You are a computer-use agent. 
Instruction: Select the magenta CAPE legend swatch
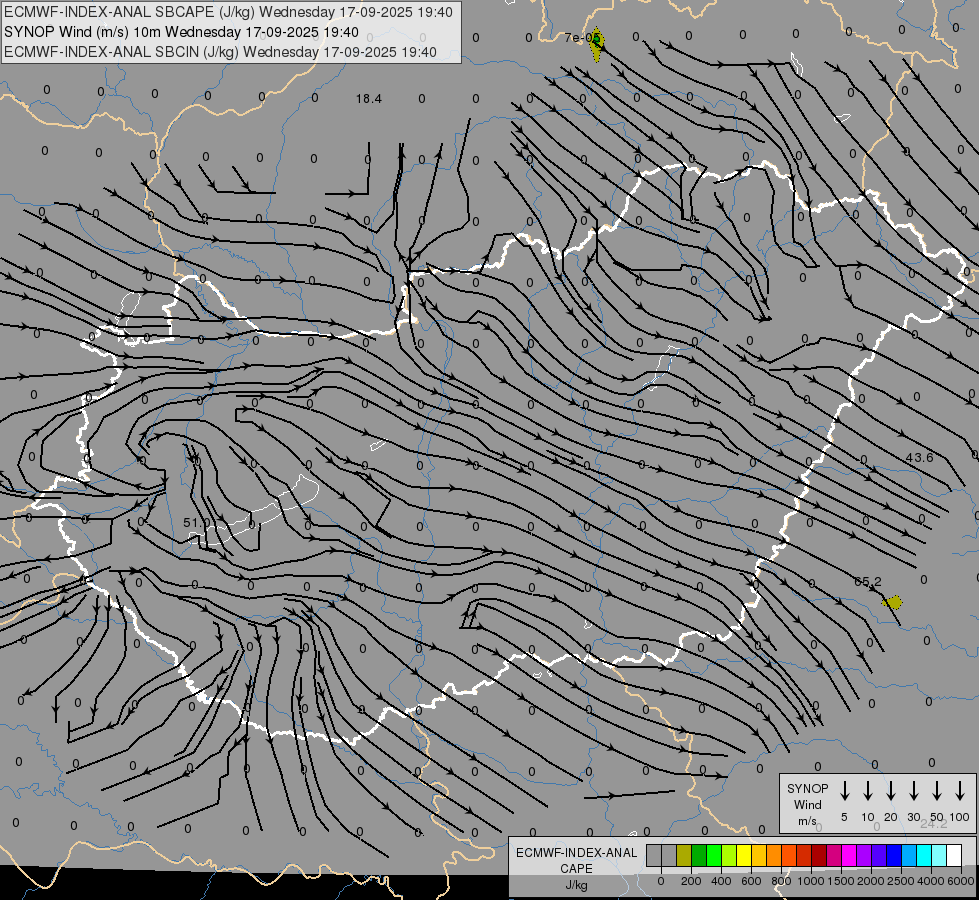849,855
